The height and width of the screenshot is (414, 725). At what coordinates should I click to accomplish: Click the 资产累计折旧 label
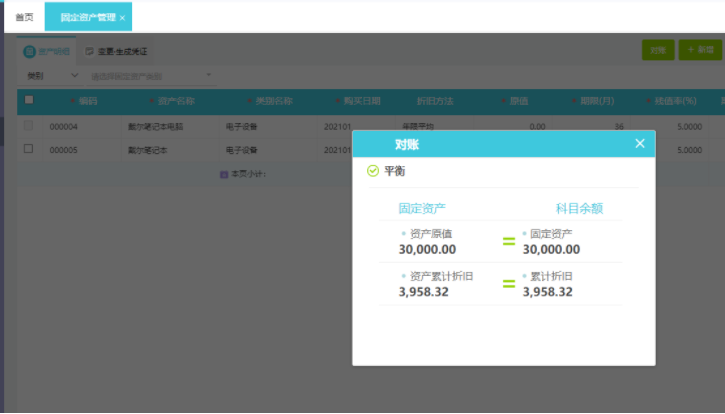(x=441, y=276)
